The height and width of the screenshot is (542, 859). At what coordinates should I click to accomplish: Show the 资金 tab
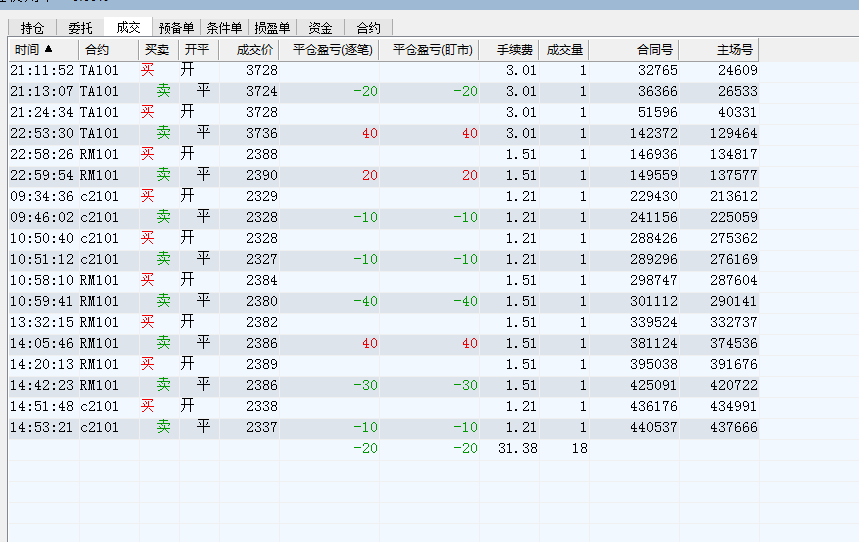point(320,28)
